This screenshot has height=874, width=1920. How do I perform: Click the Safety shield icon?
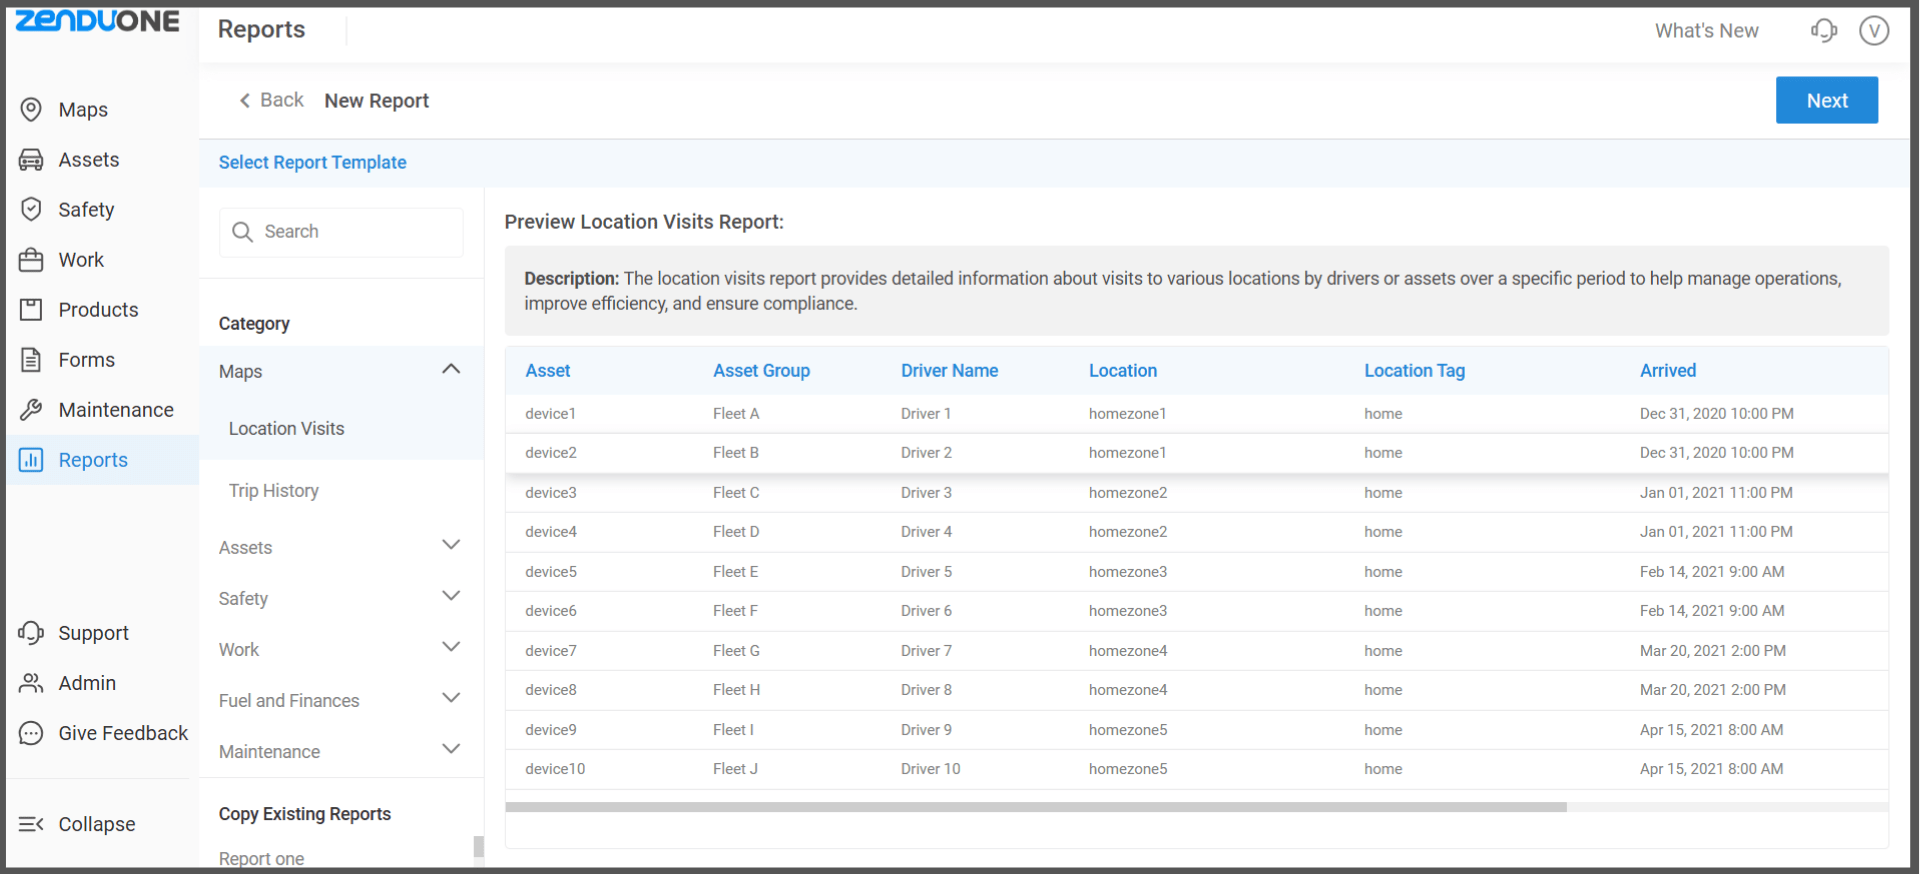[x=31, y=209]
